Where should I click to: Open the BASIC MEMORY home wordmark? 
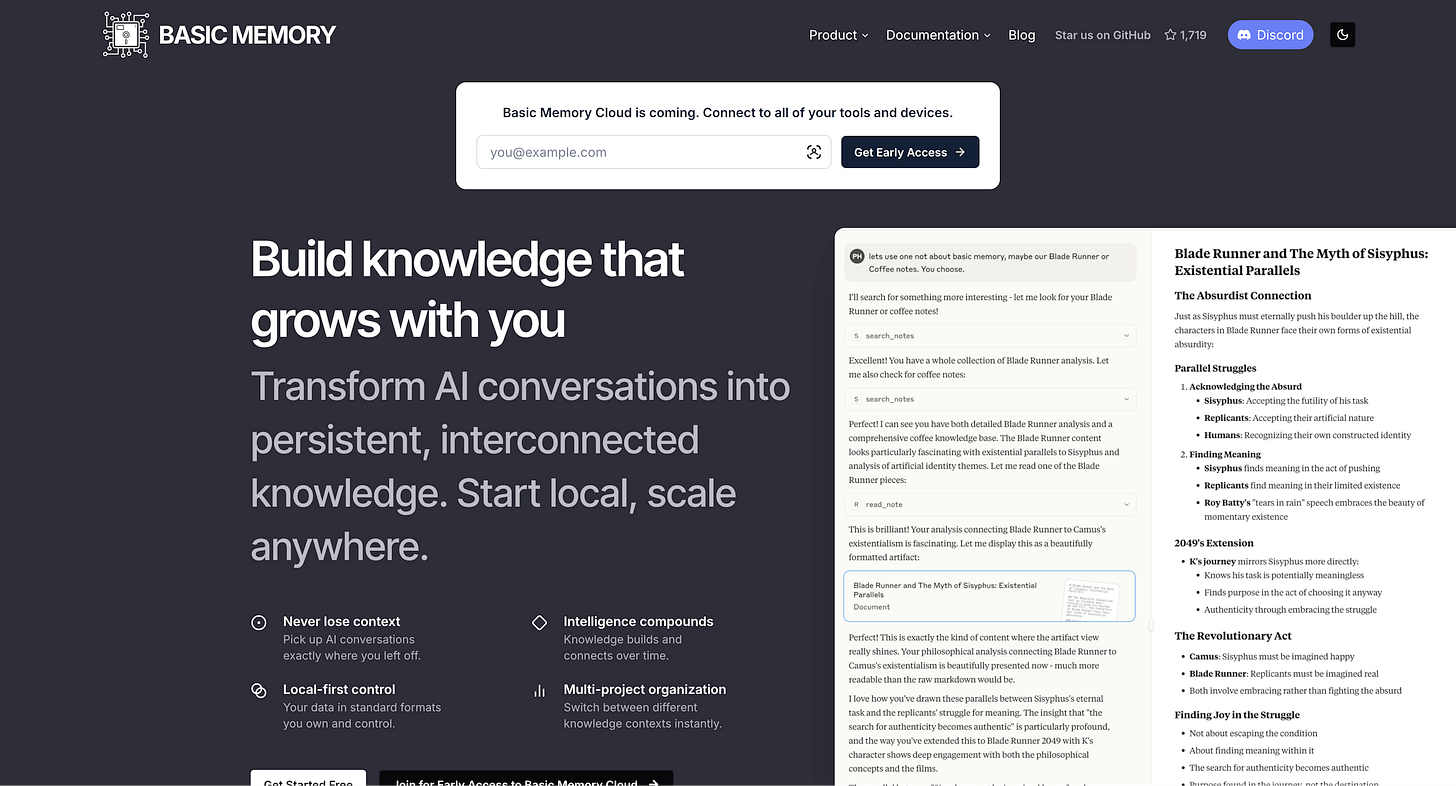pyautogui.click(x=247, y=35)
